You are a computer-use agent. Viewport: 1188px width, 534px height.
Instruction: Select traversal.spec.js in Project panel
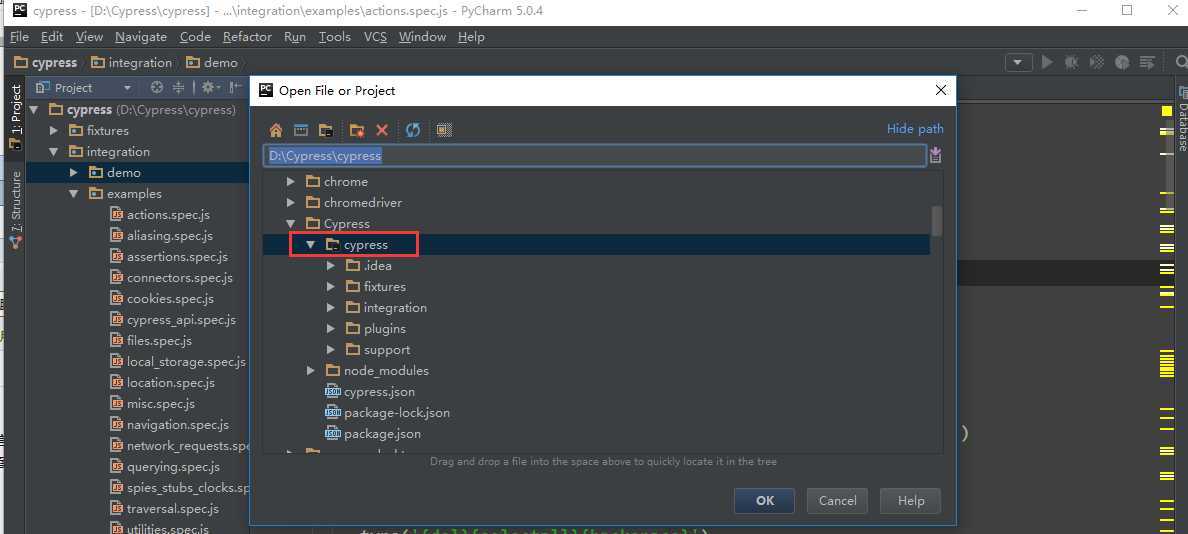[164, 509]
